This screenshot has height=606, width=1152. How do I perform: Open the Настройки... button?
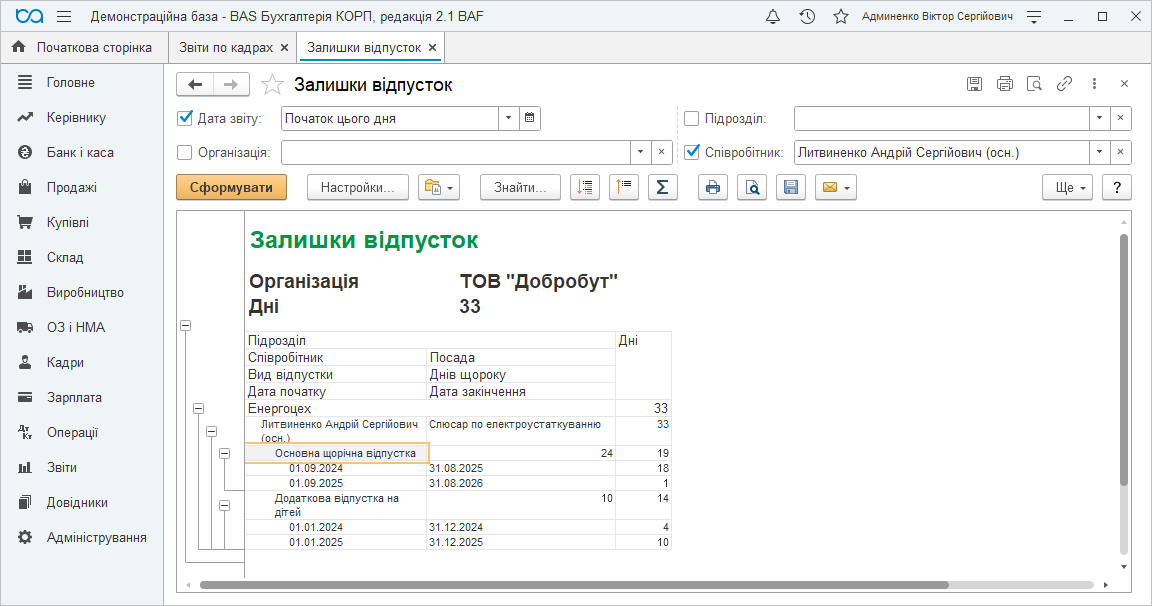click(358, 187)
